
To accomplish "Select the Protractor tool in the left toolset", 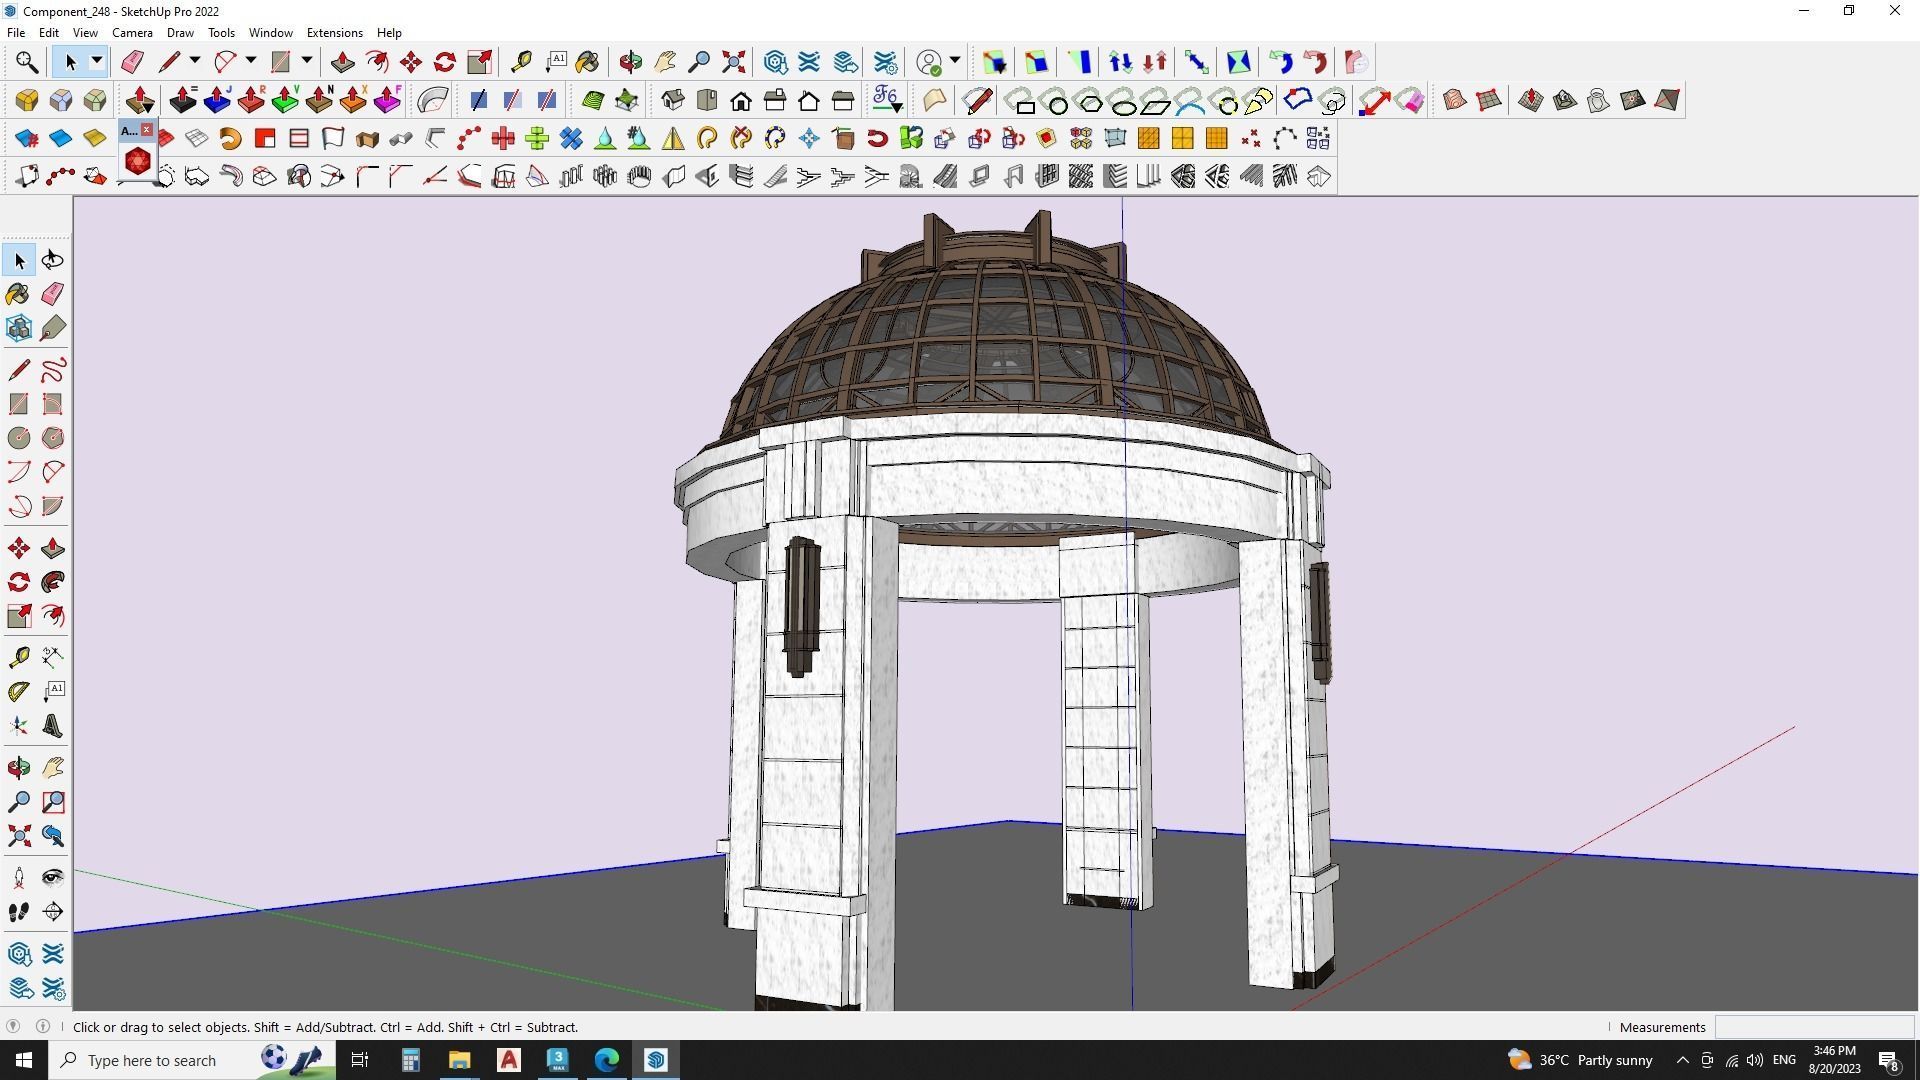I will [x=19, y=691].
